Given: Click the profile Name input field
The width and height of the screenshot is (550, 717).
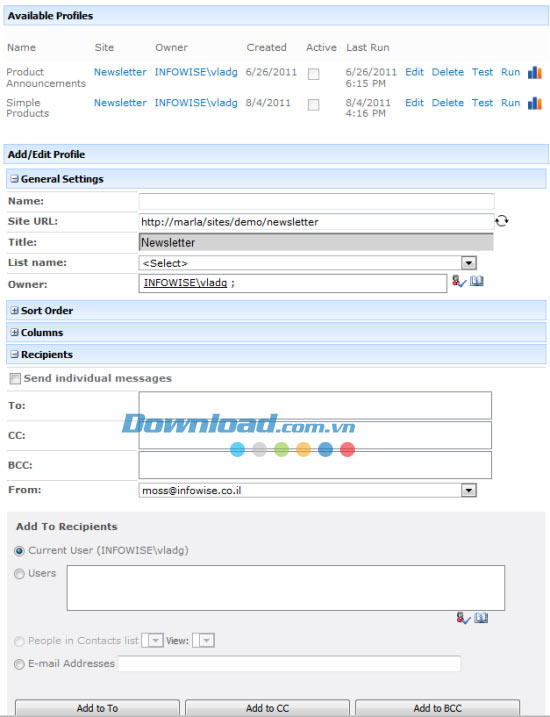Looking at the screenshot, I should tap(316, 201).
